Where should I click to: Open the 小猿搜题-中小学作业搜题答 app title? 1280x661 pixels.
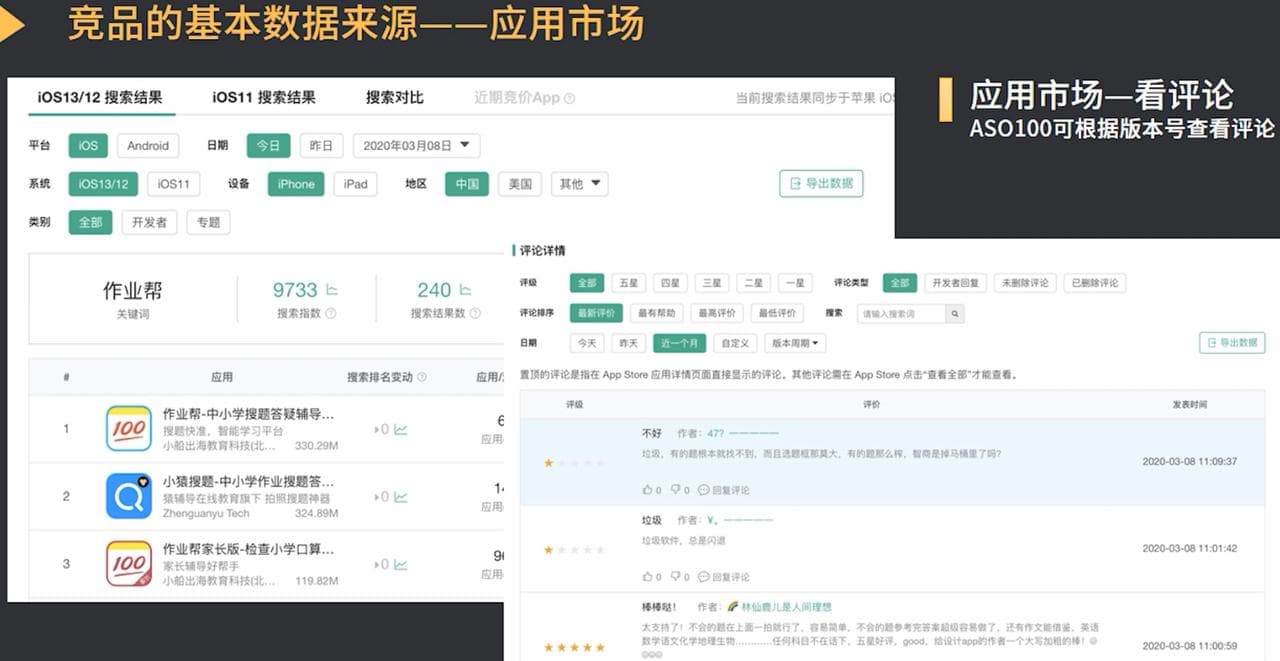click(x=248, y=481)
